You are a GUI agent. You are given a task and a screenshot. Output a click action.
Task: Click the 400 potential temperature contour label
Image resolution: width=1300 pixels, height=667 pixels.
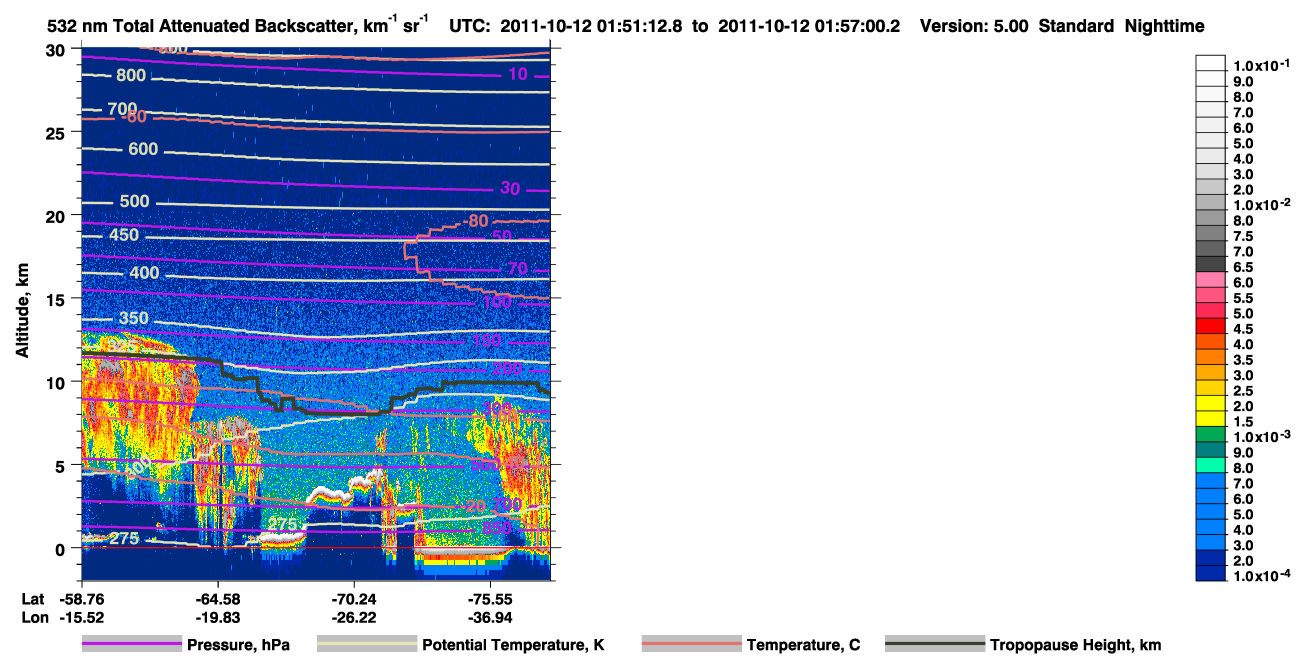[144, 273]
